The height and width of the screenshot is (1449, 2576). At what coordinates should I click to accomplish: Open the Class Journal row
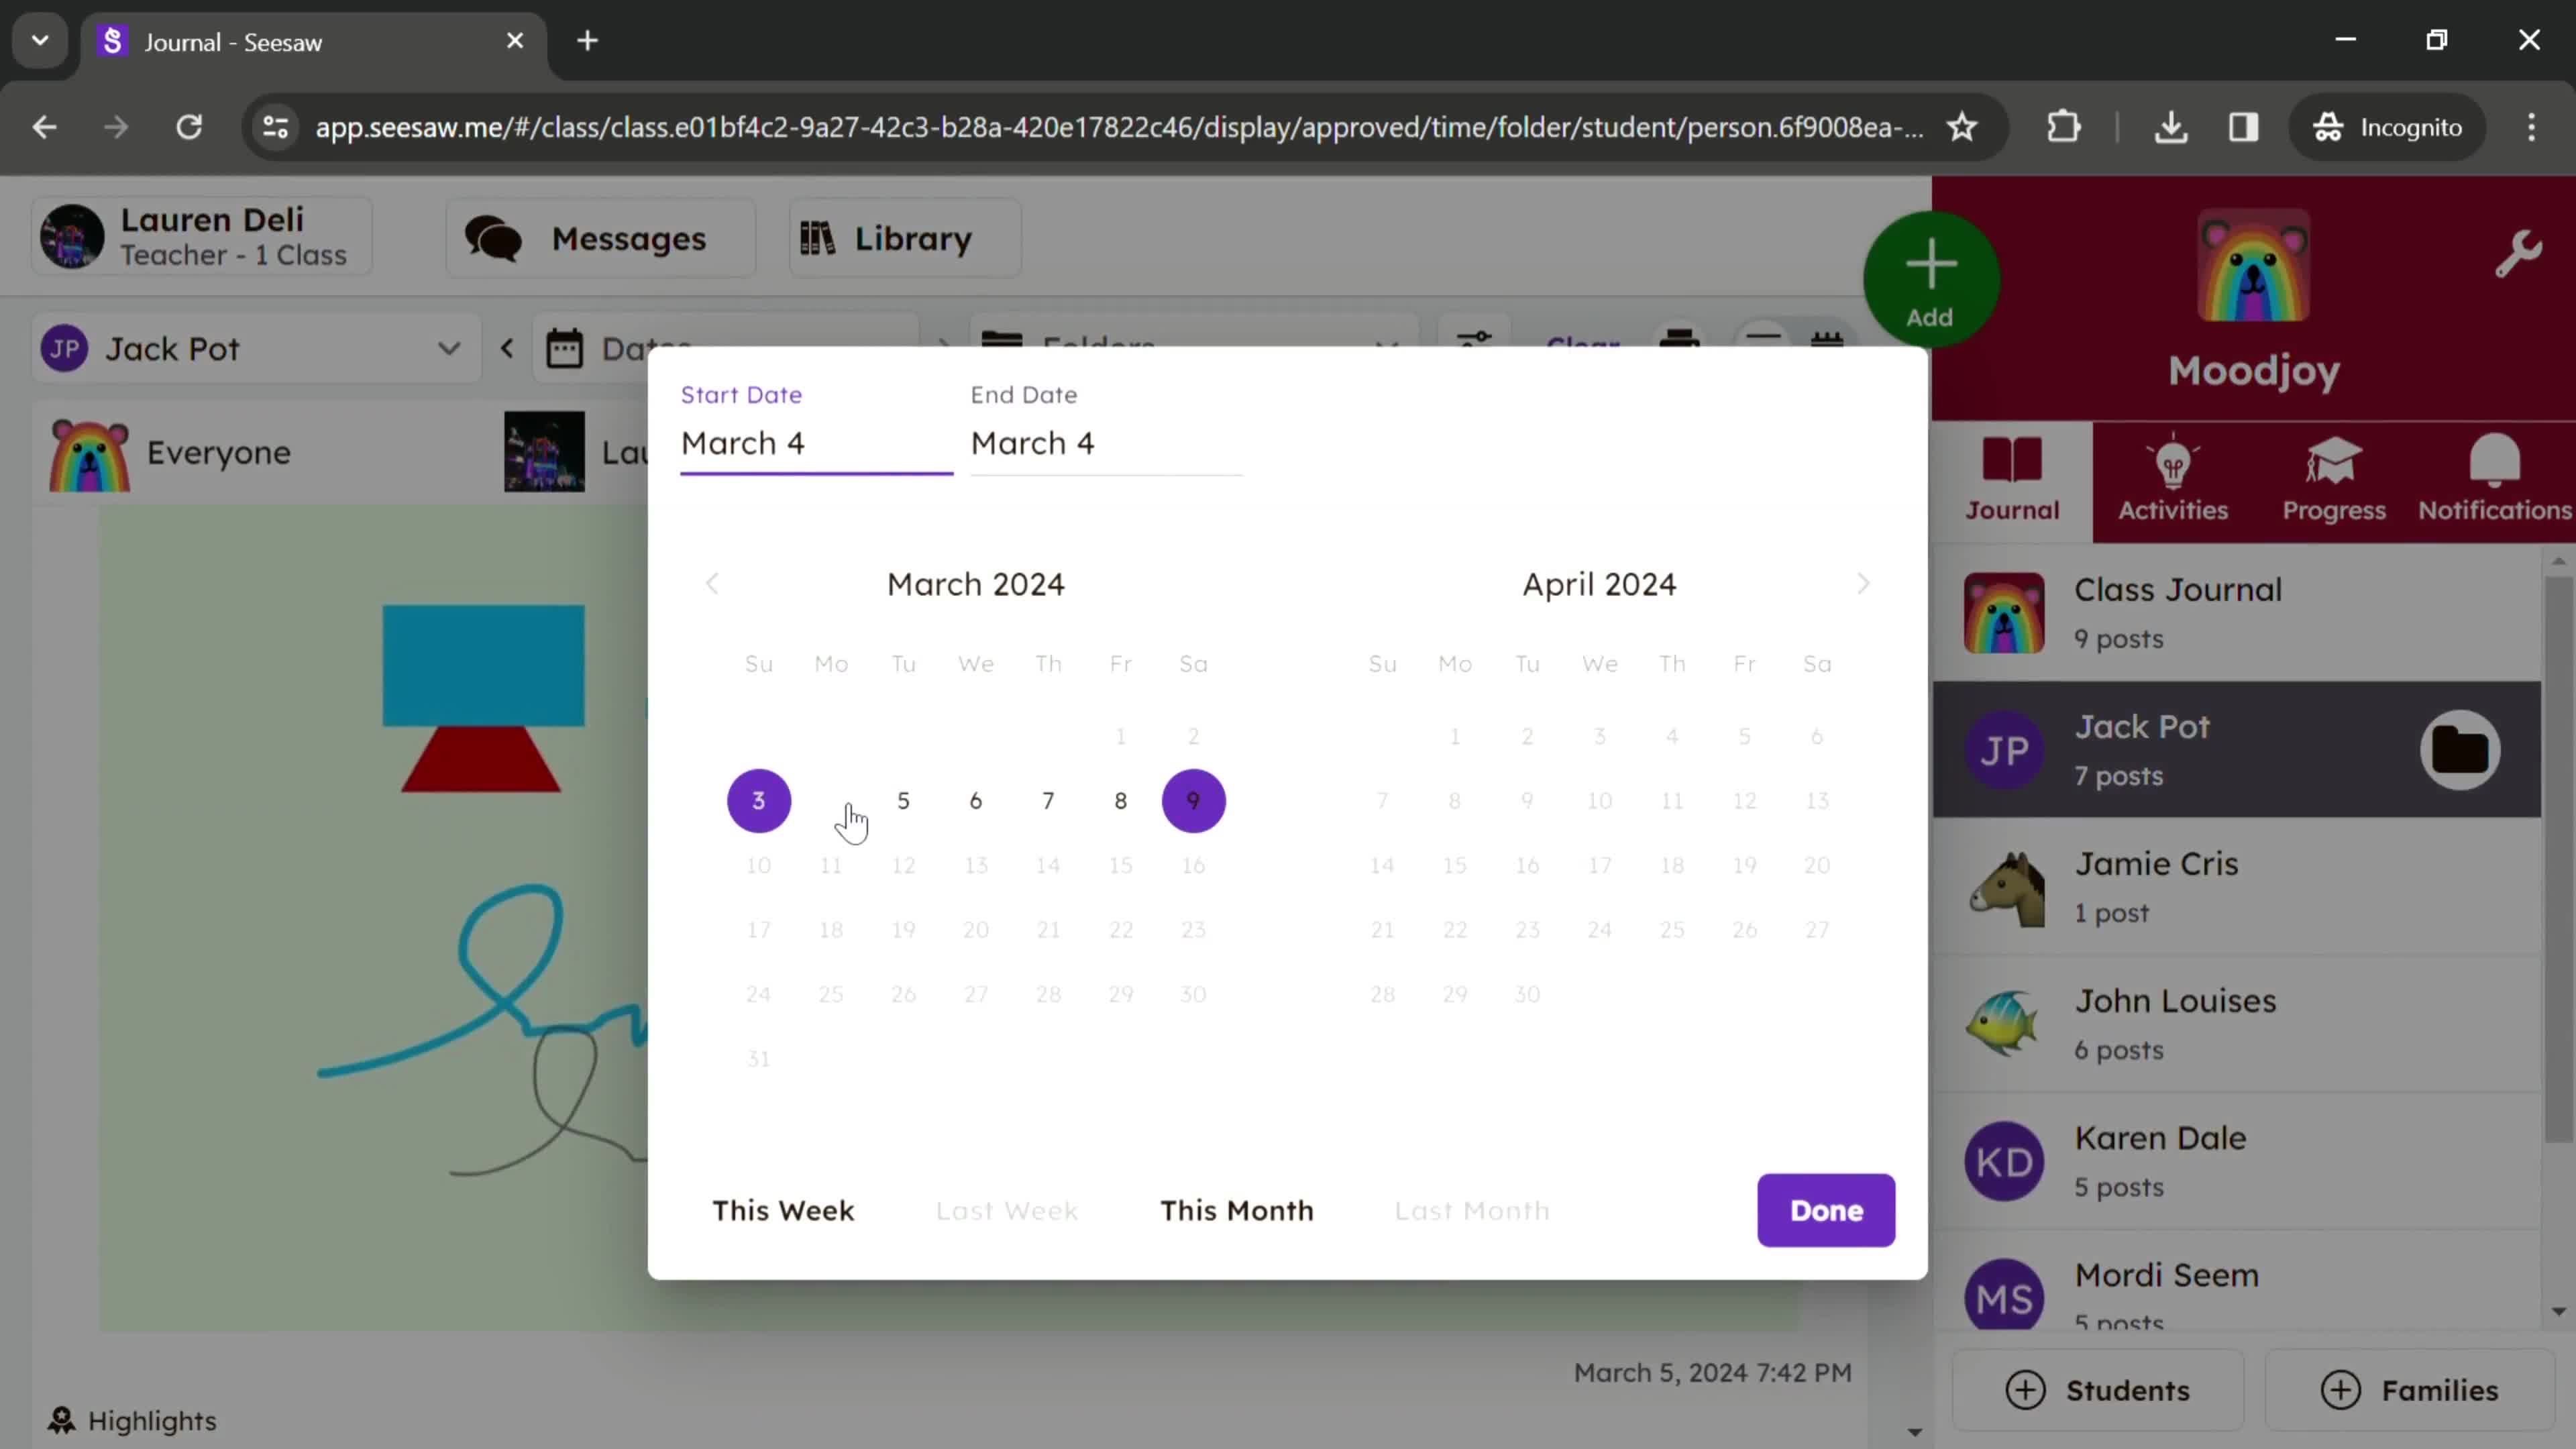pyautogui.click(x=2236, y=613)
